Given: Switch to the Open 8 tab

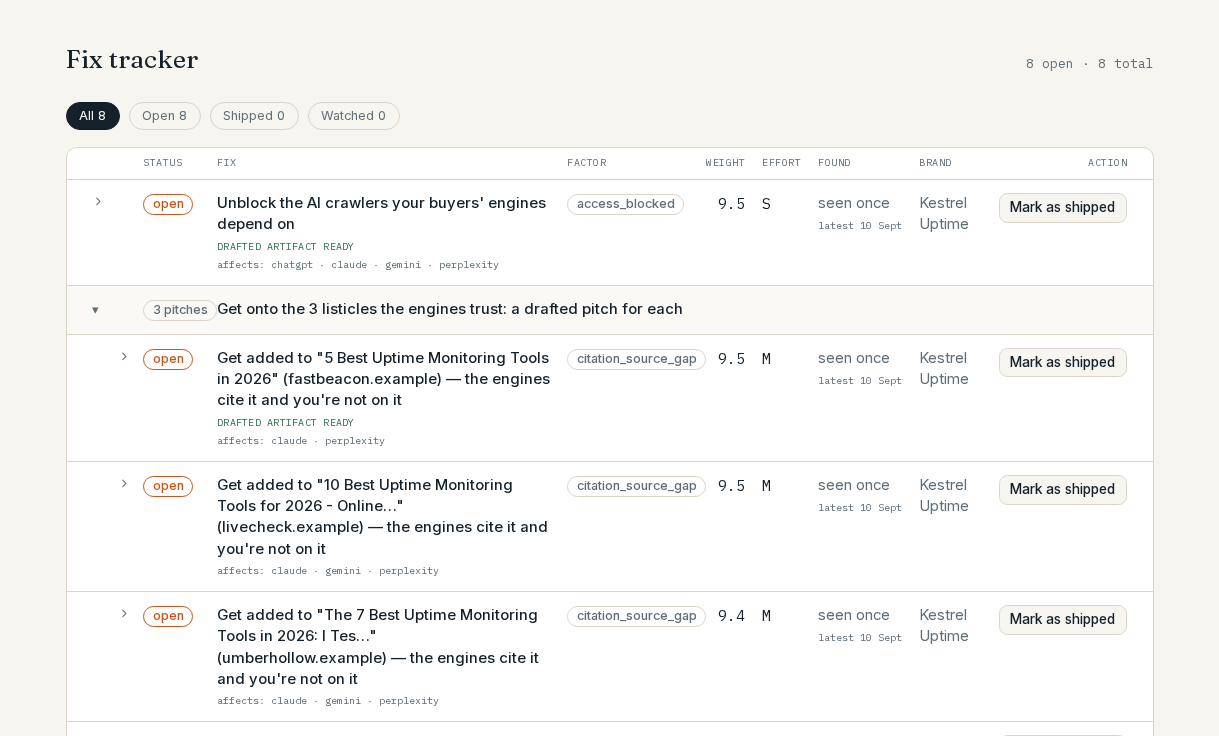Looking at the screenshot, I should click(165, 116).
